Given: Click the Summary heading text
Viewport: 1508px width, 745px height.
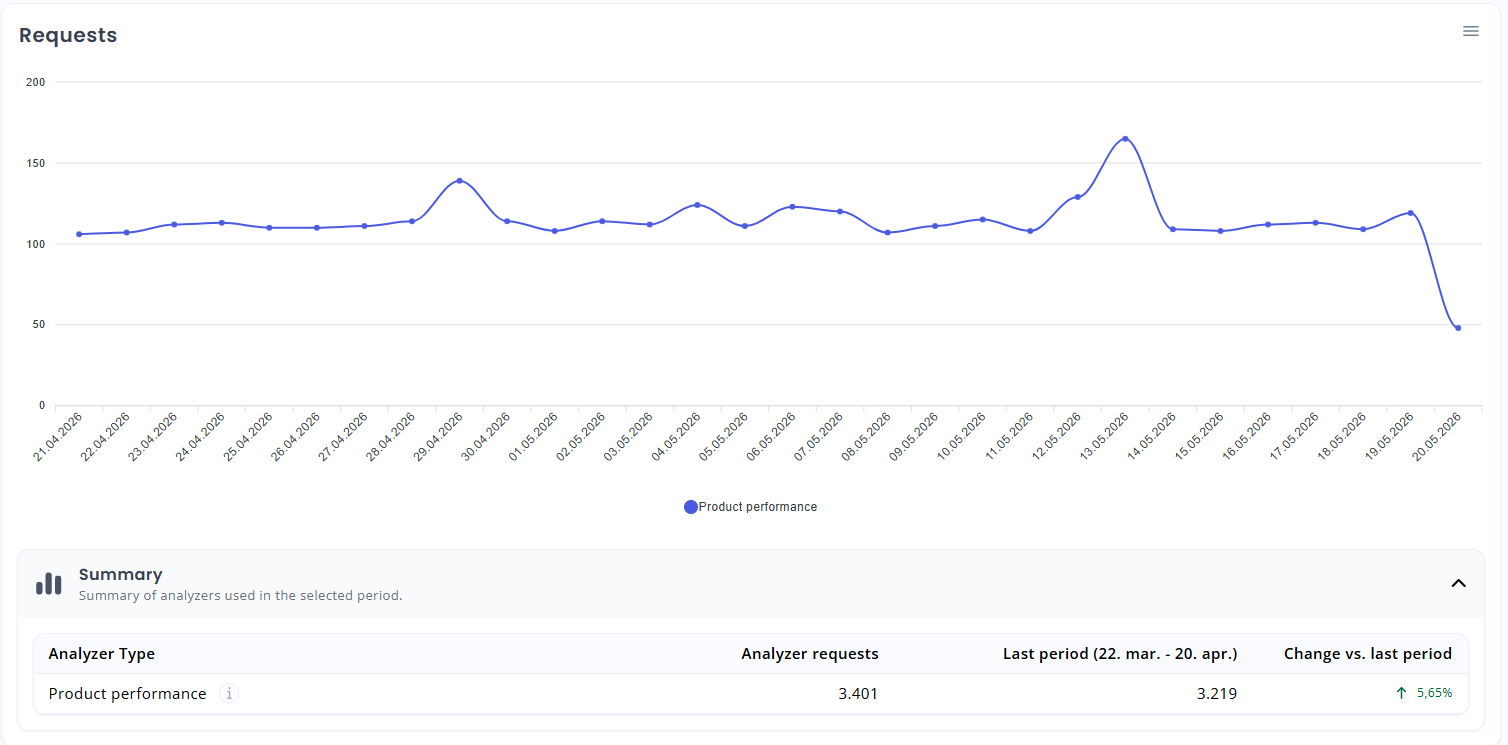Looking at the screenshot, I should (x=121, y=574).
